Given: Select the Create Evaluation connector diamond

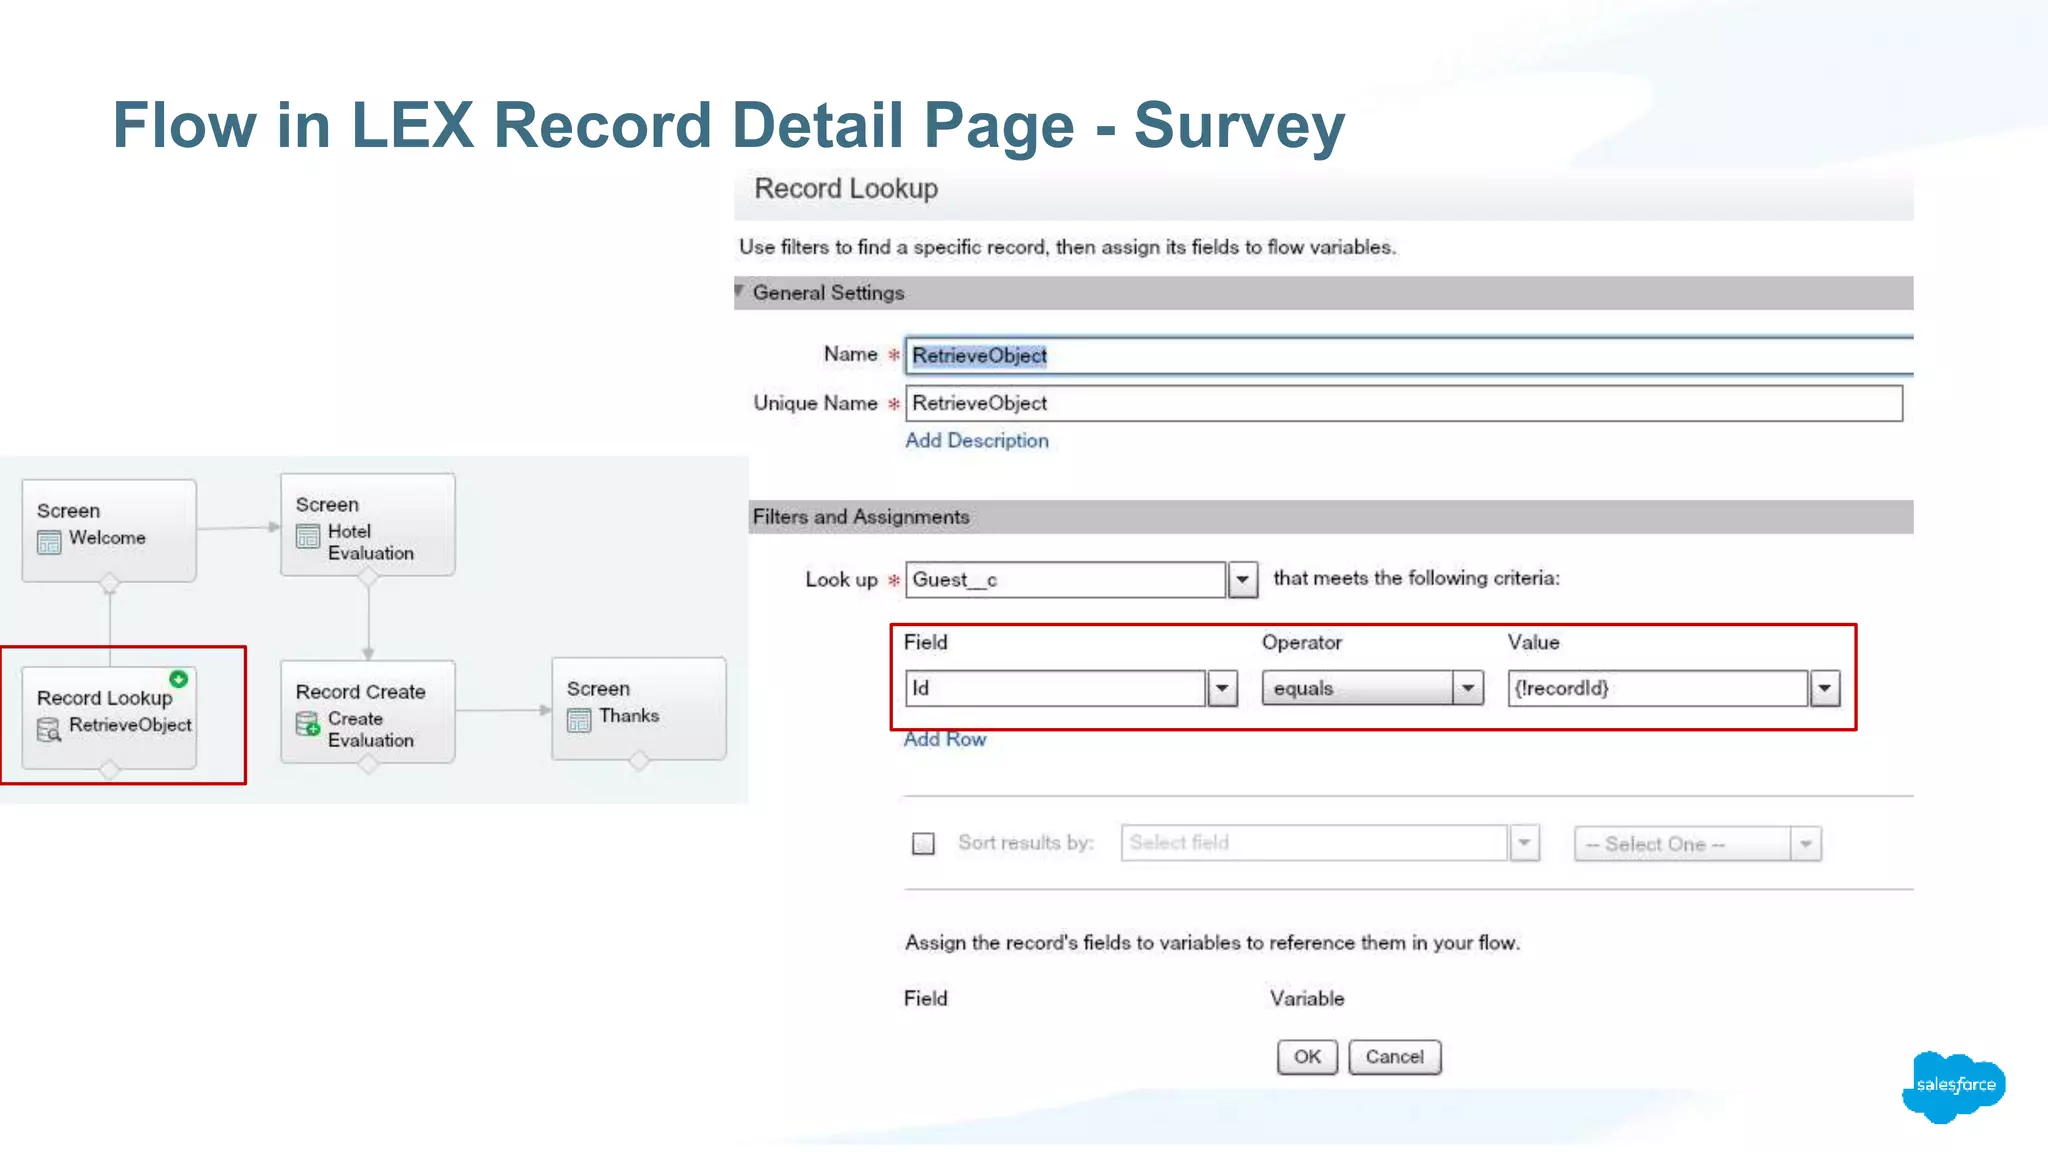Looking at the screenshot, I should (368, 764).
